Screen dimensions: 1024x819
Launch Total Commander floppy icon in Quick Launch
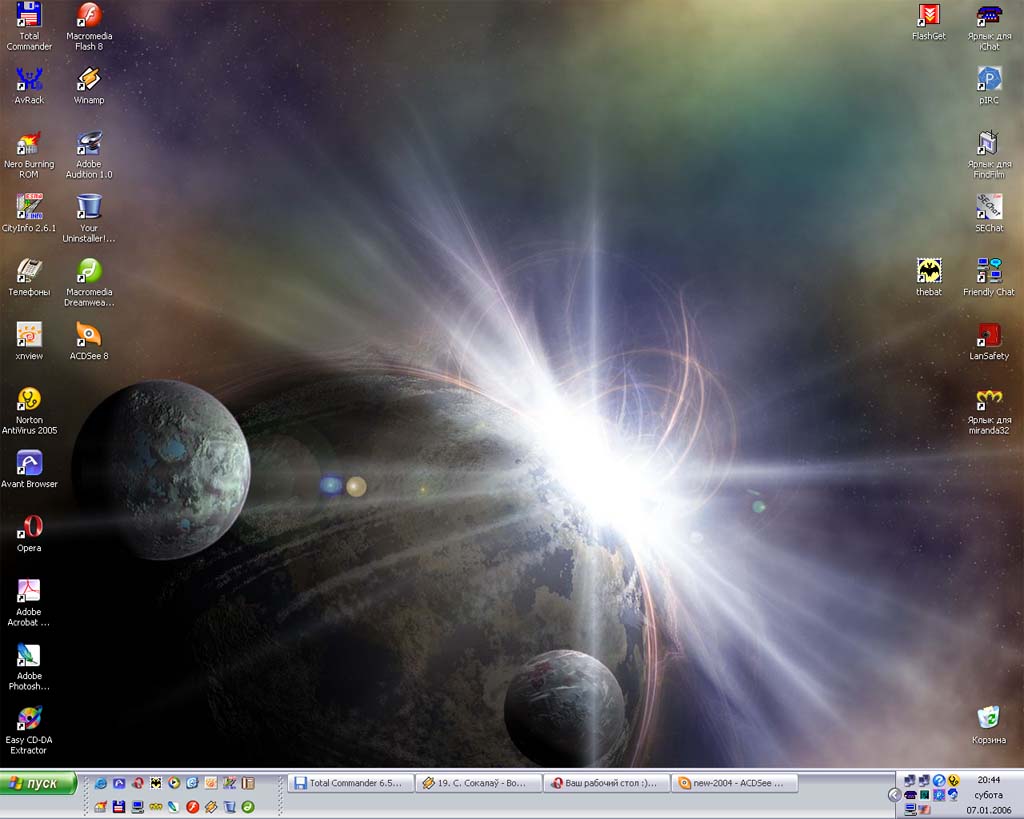119,807
